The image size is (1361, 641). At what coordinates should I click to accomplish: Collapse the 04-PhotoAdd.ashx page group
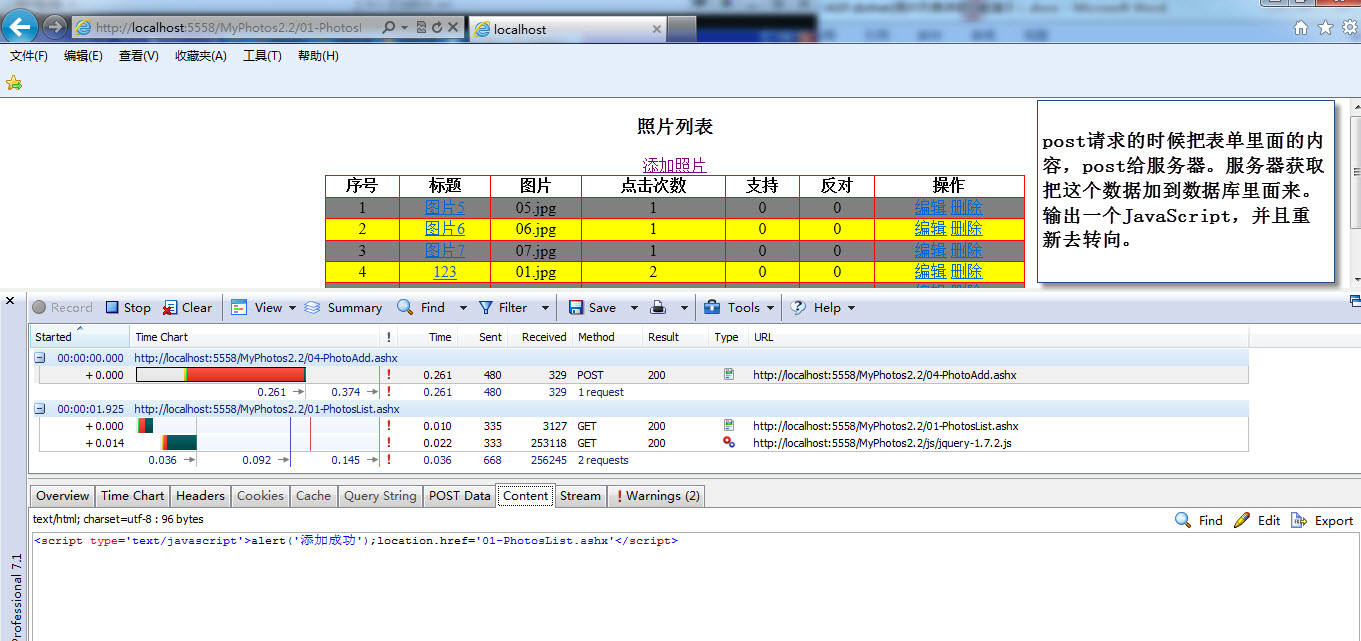click(40, 357)
